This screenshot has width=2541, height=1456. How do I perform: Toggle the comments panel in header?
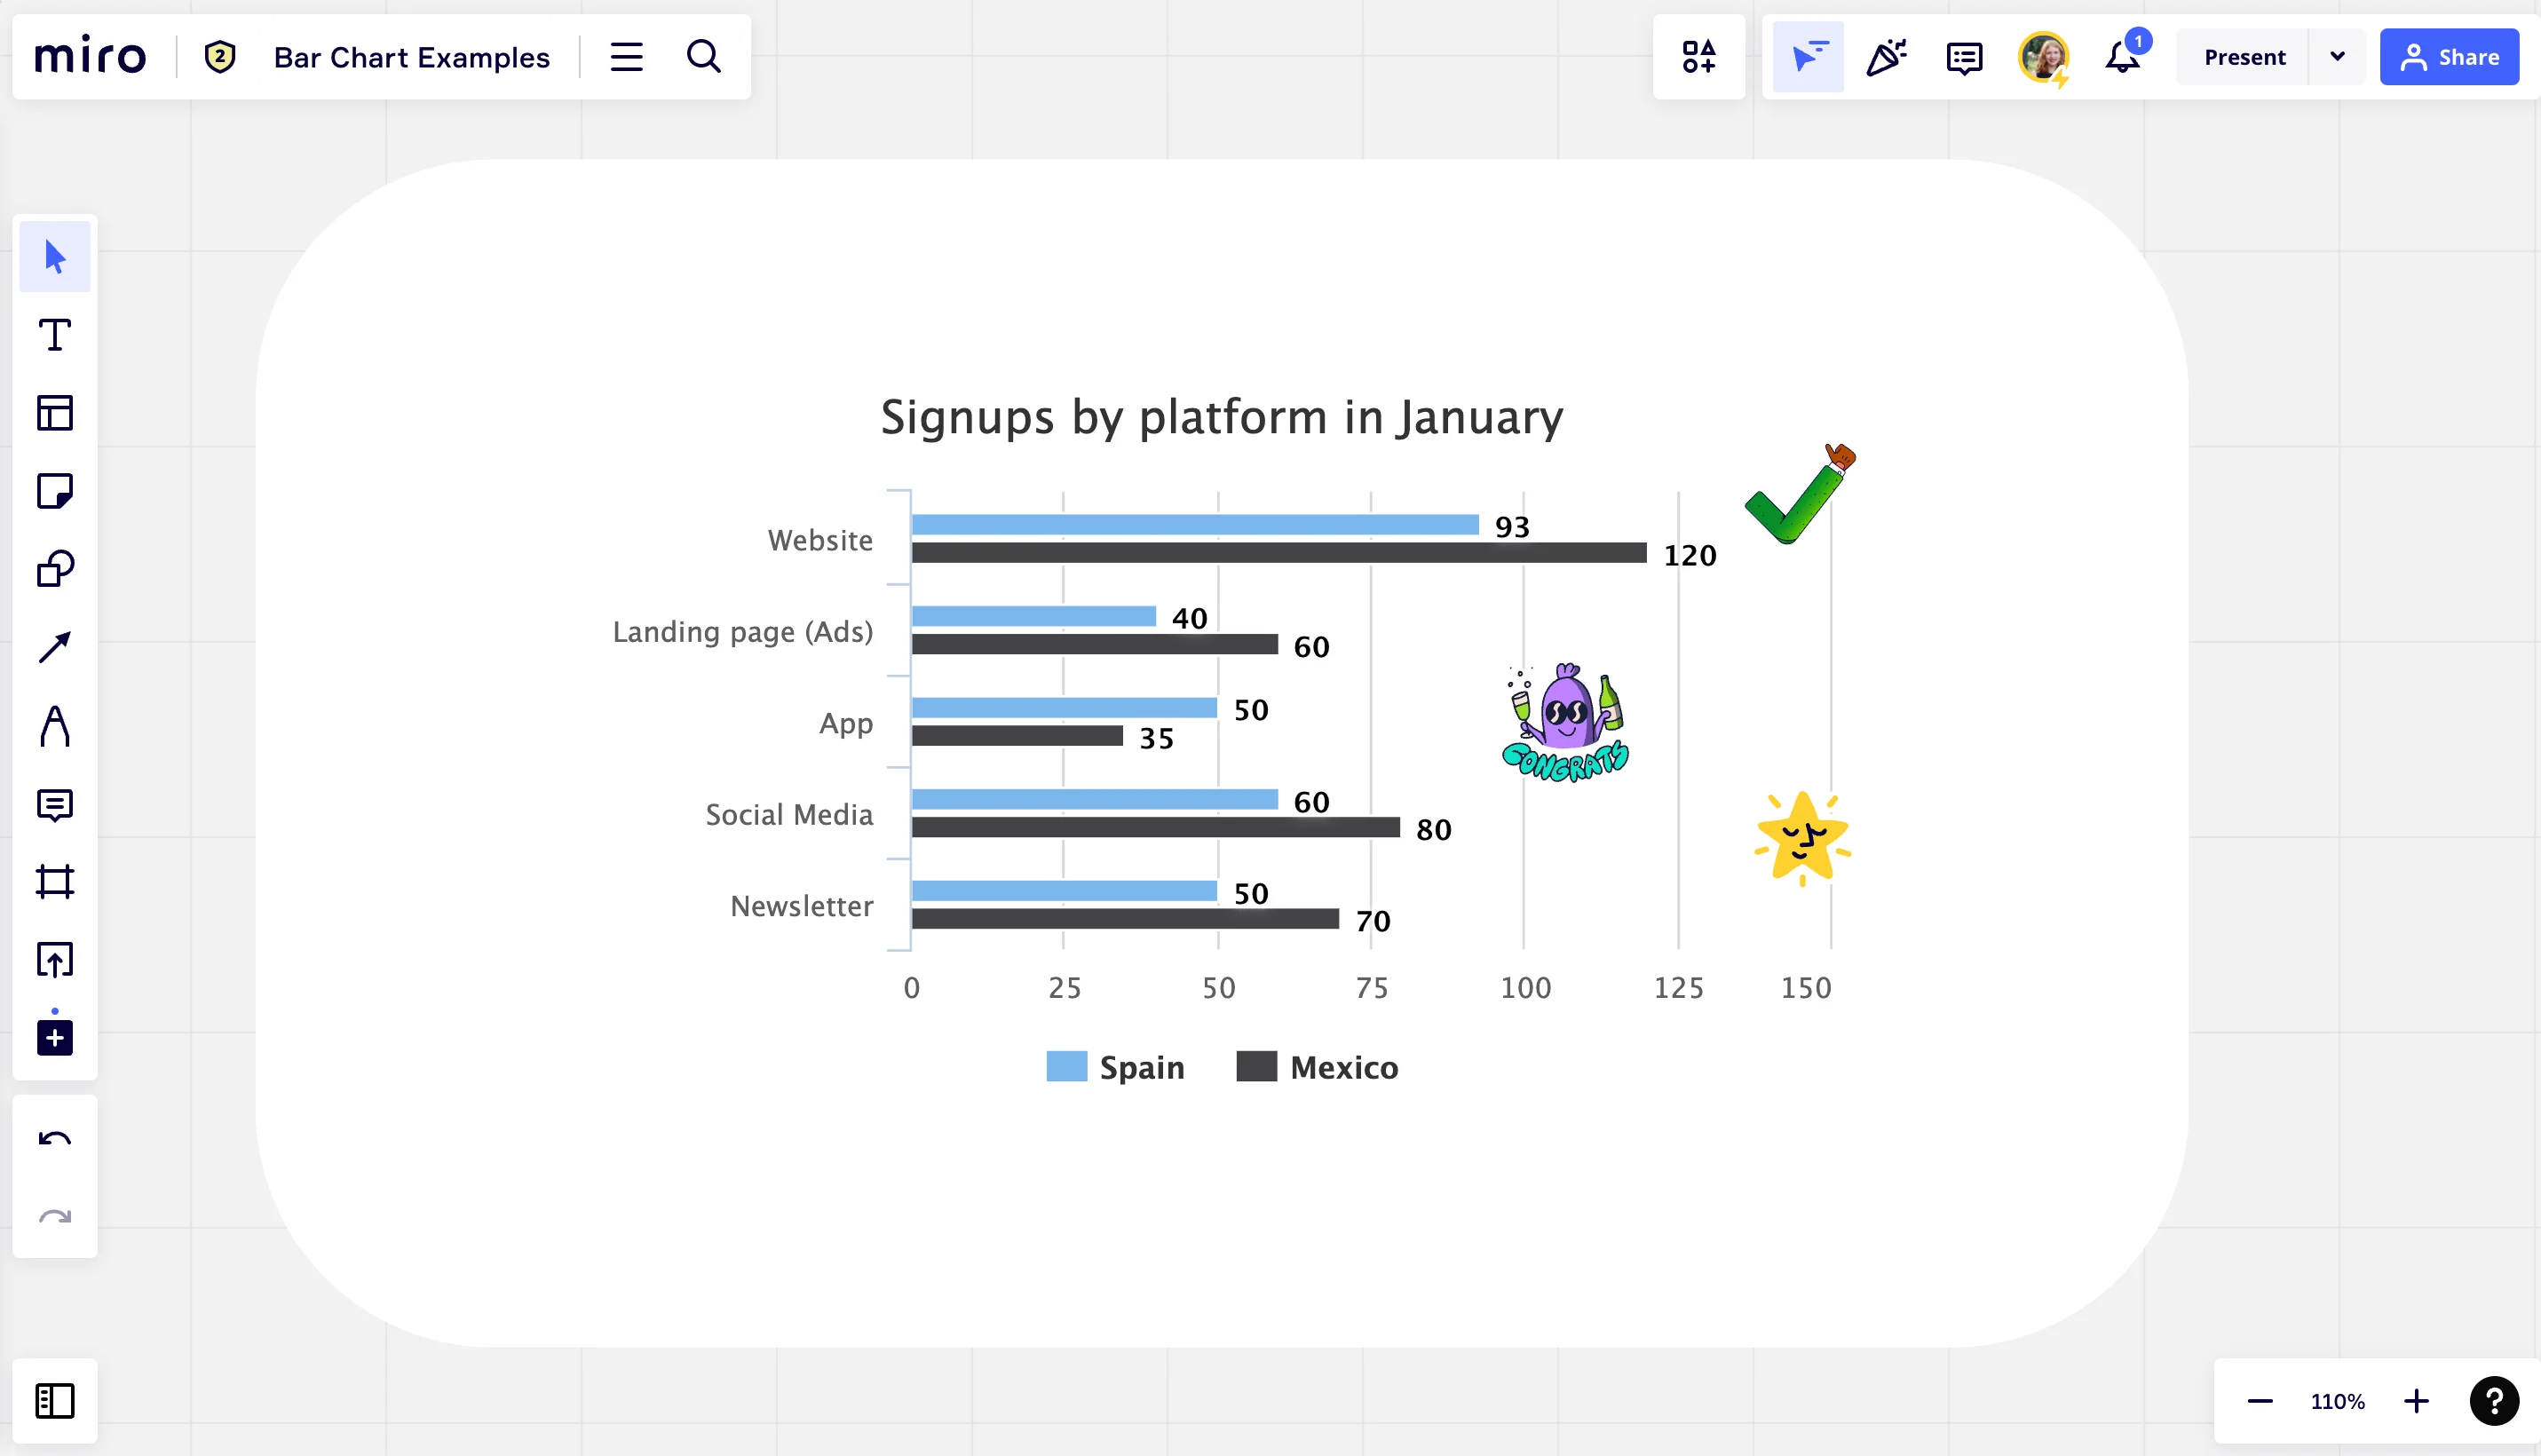tap(1964, 57)
